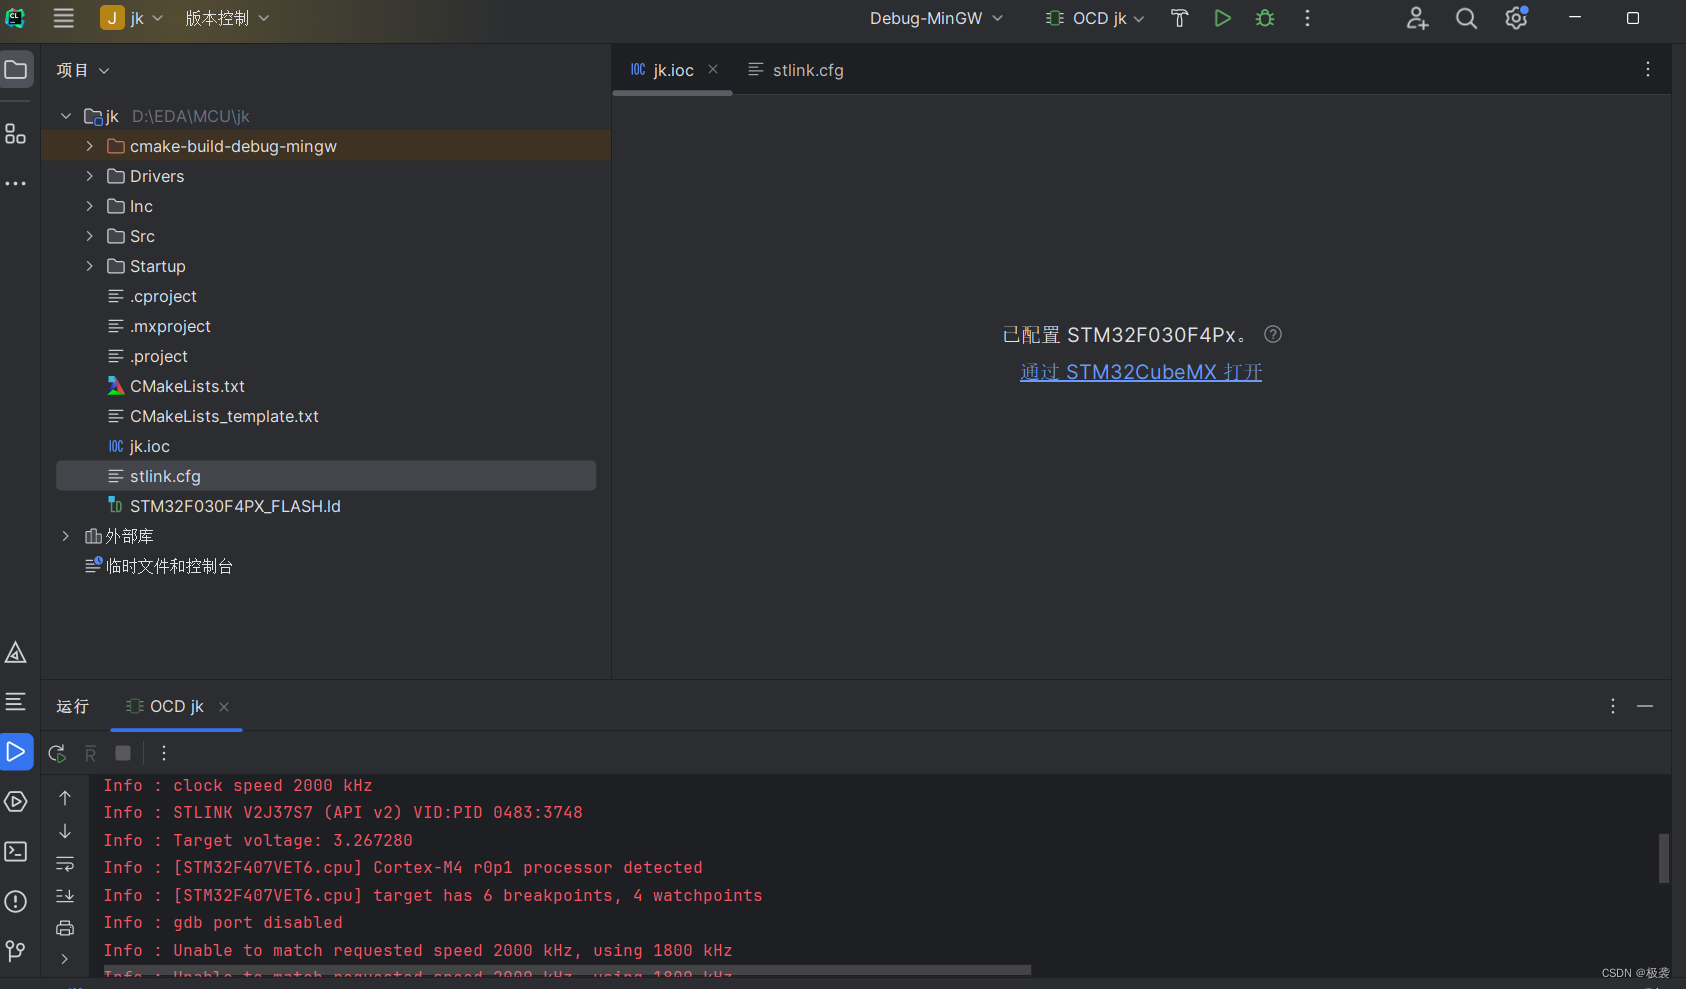This screenshot has height=989, width=1686.
Task: Switch to the stlink.cfg editor tab
Action: pos(796,70)
